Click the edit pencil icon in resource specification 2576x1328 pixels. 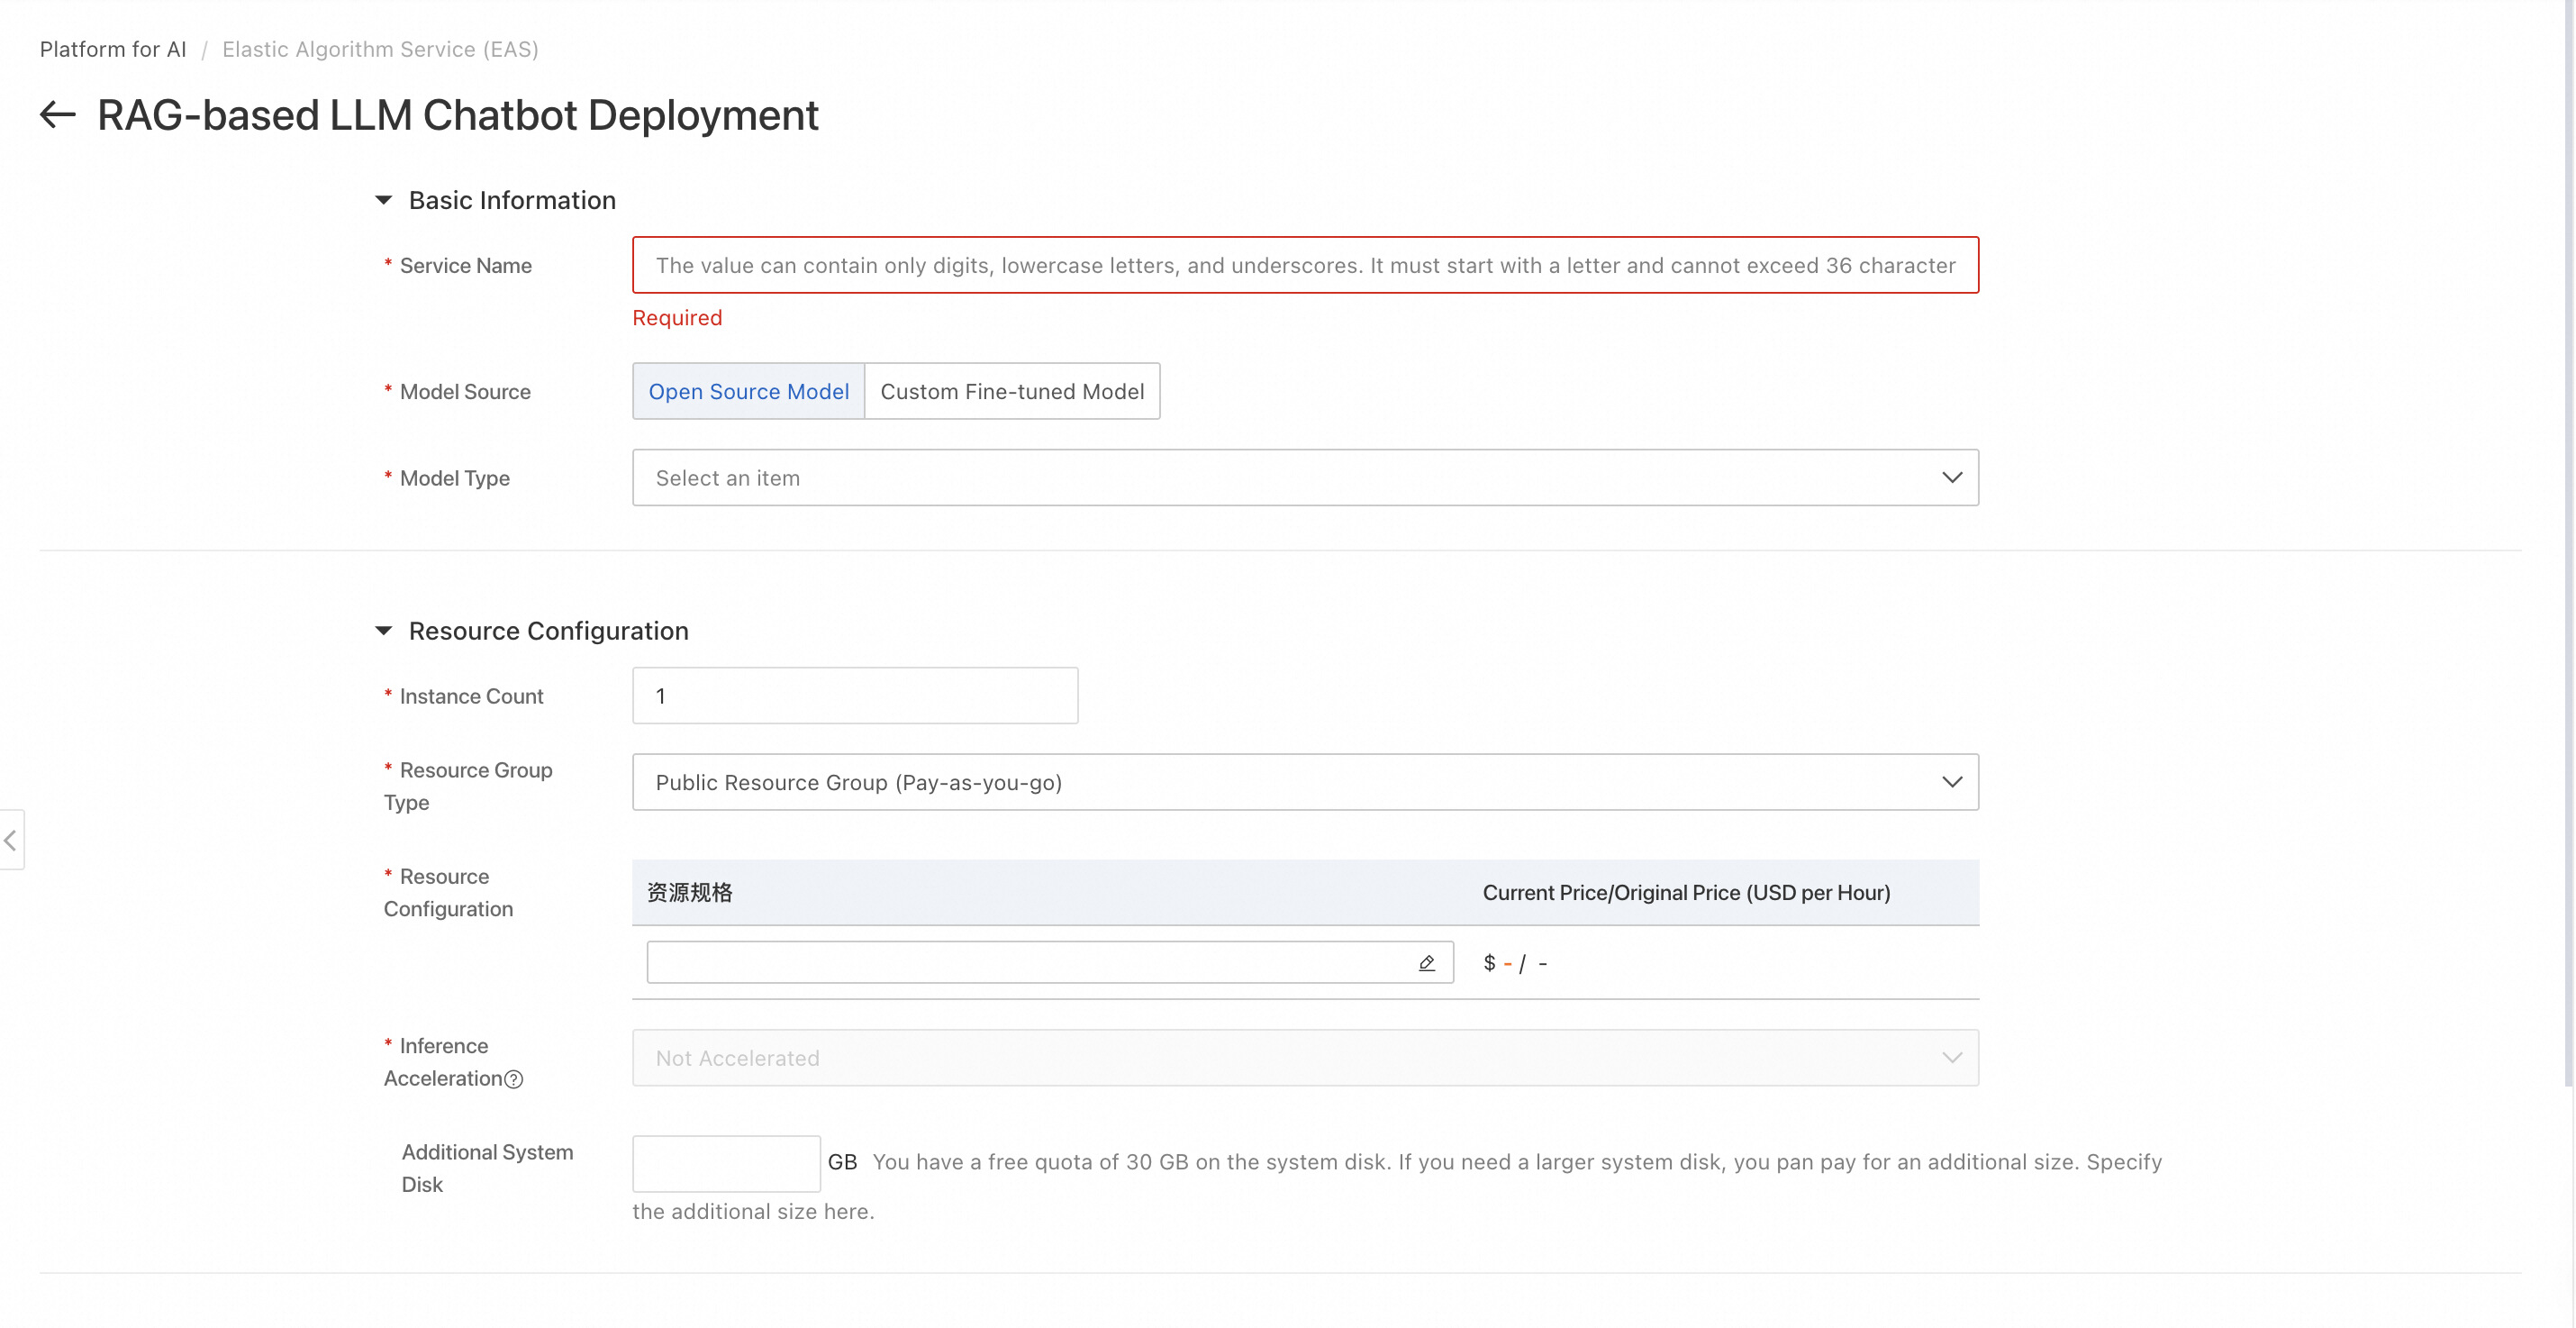[x=1427, y=963]
